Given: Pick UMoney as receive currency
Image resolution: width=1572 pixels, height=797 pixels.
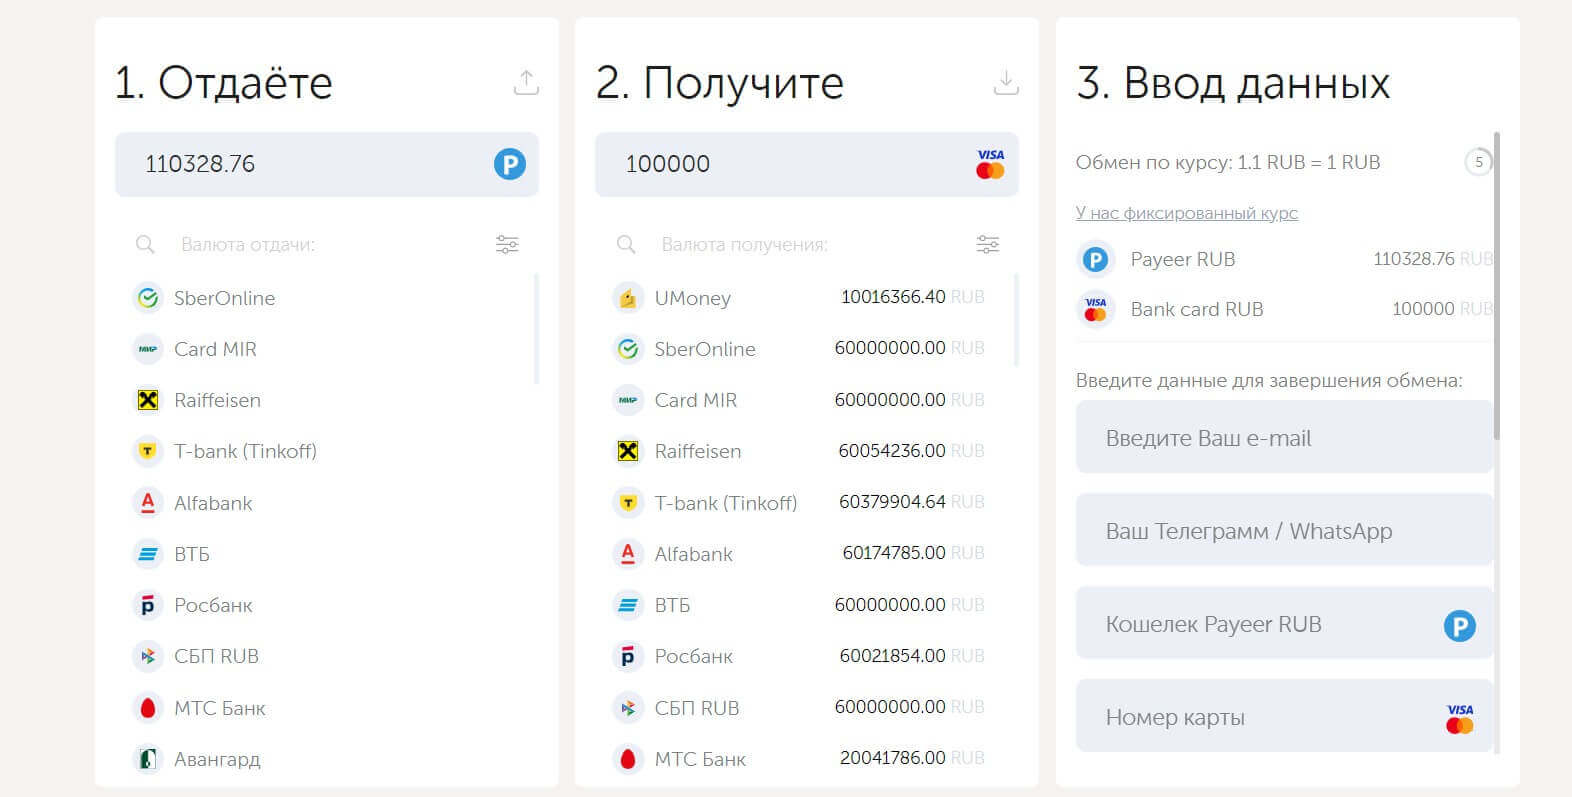Looking at the screenshot, I should pos(692,298).
